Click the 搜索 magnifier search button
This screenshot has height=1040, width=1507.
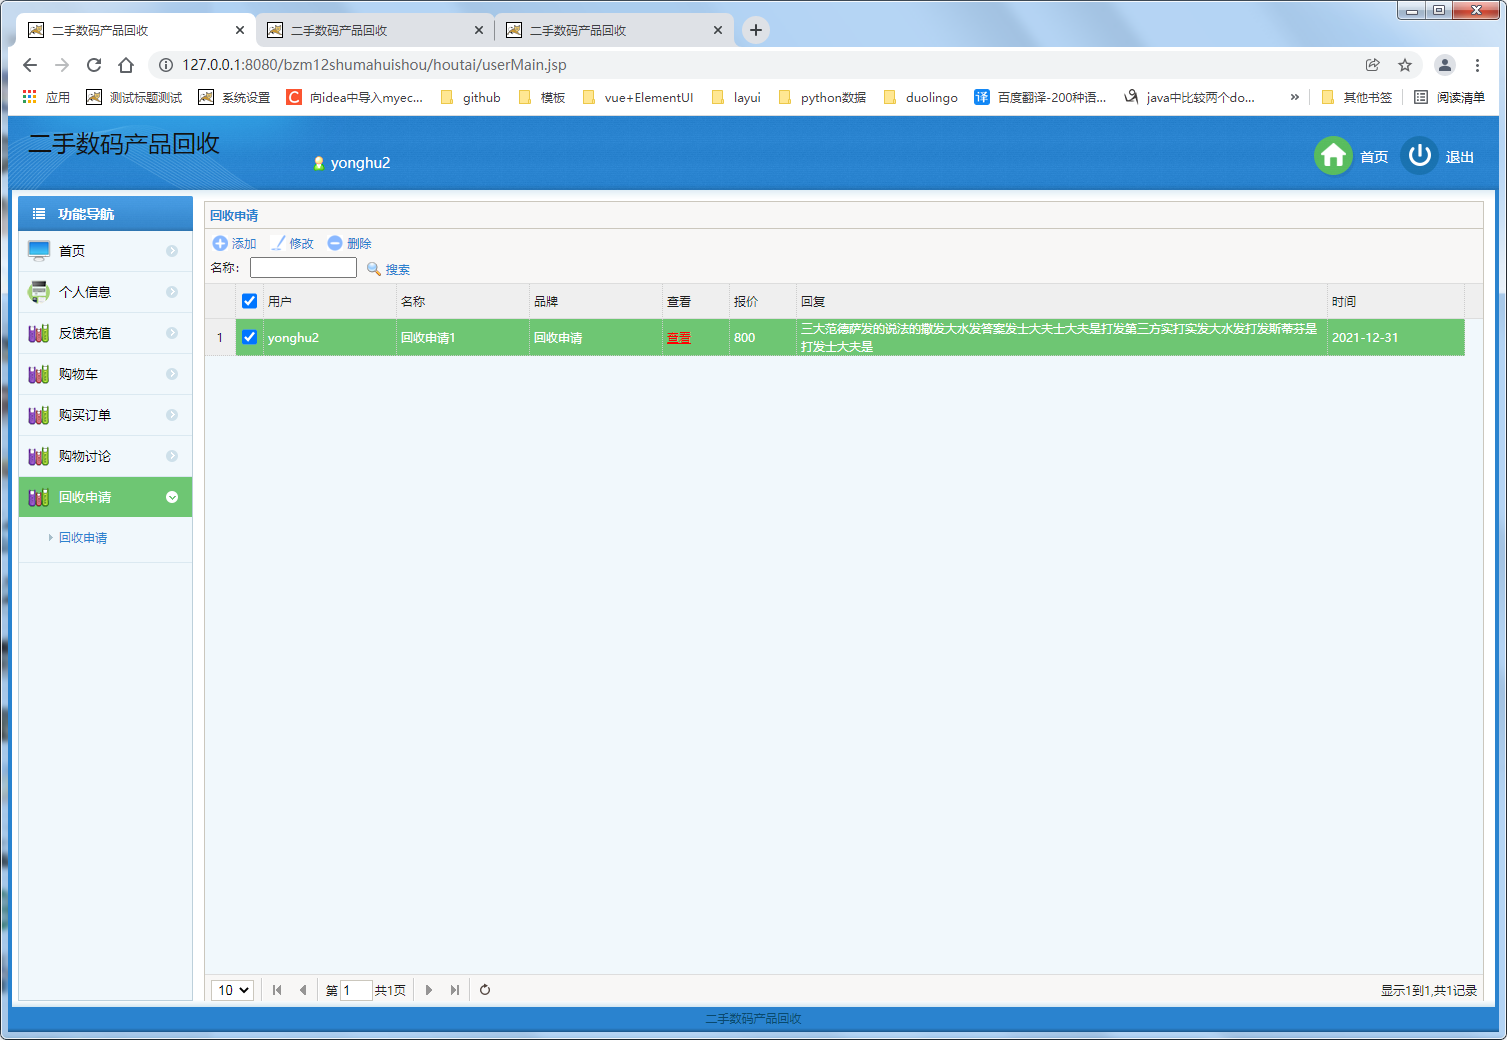coord(388,269)
